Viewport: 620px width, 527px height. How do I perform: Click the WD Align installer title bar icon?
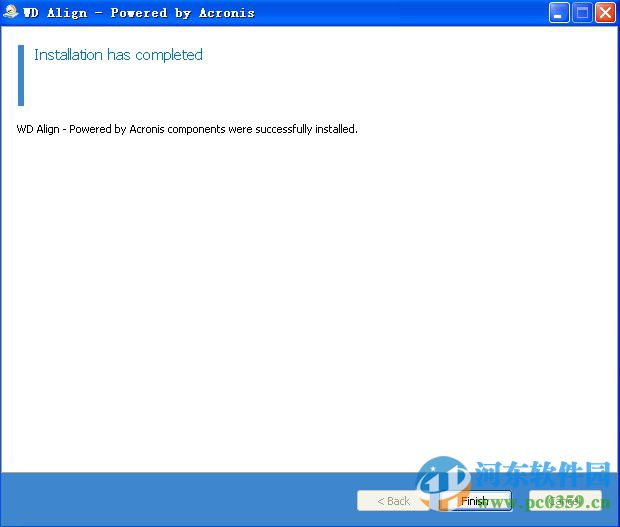[11, 12]
